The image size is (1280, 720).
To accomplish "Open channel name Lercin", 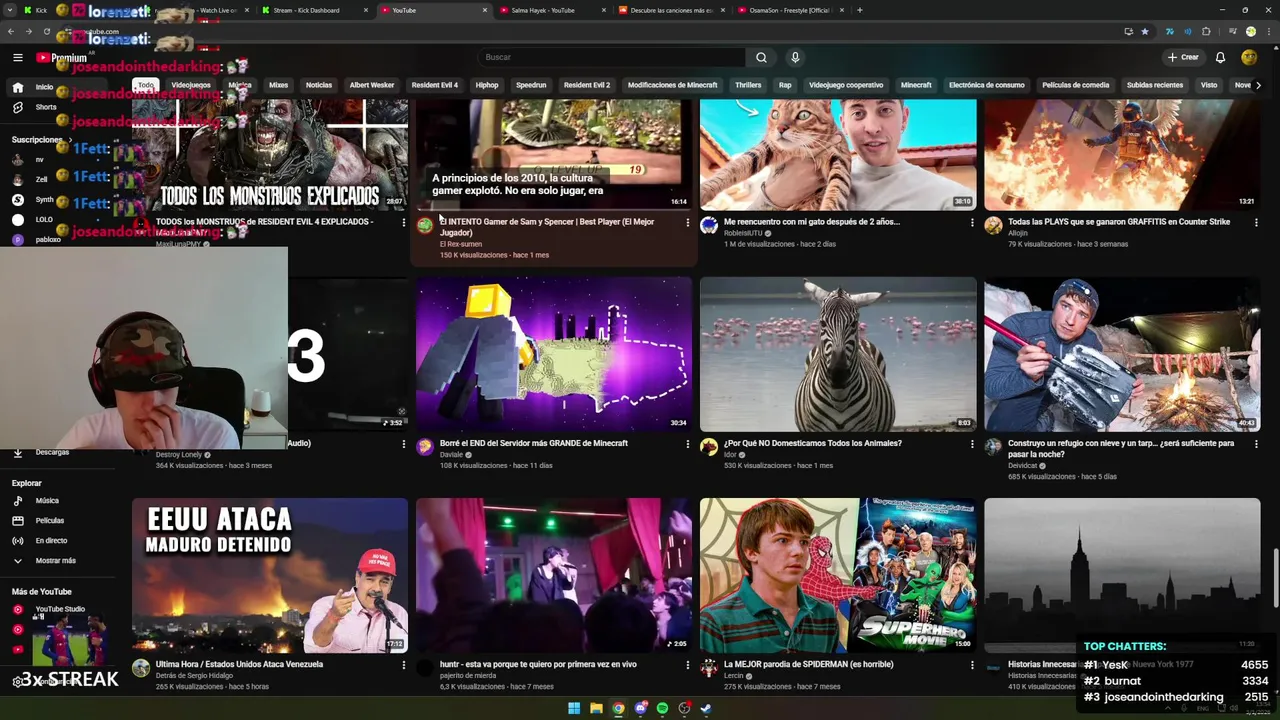I will pyautogui.click(x=734, y=675).
